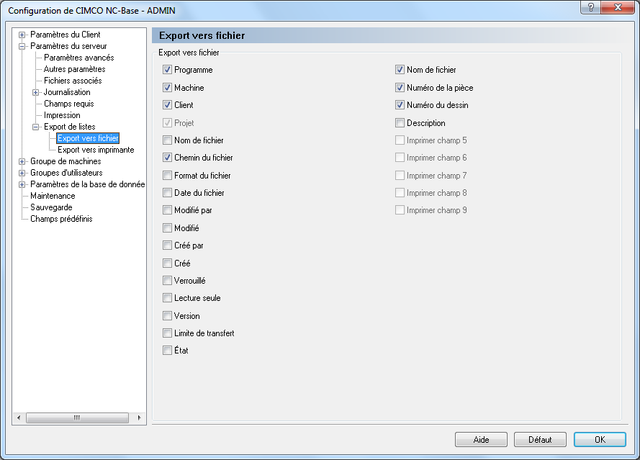
Task: Select the Groupes d'utilisateurs label
Action: coord(66,173)
